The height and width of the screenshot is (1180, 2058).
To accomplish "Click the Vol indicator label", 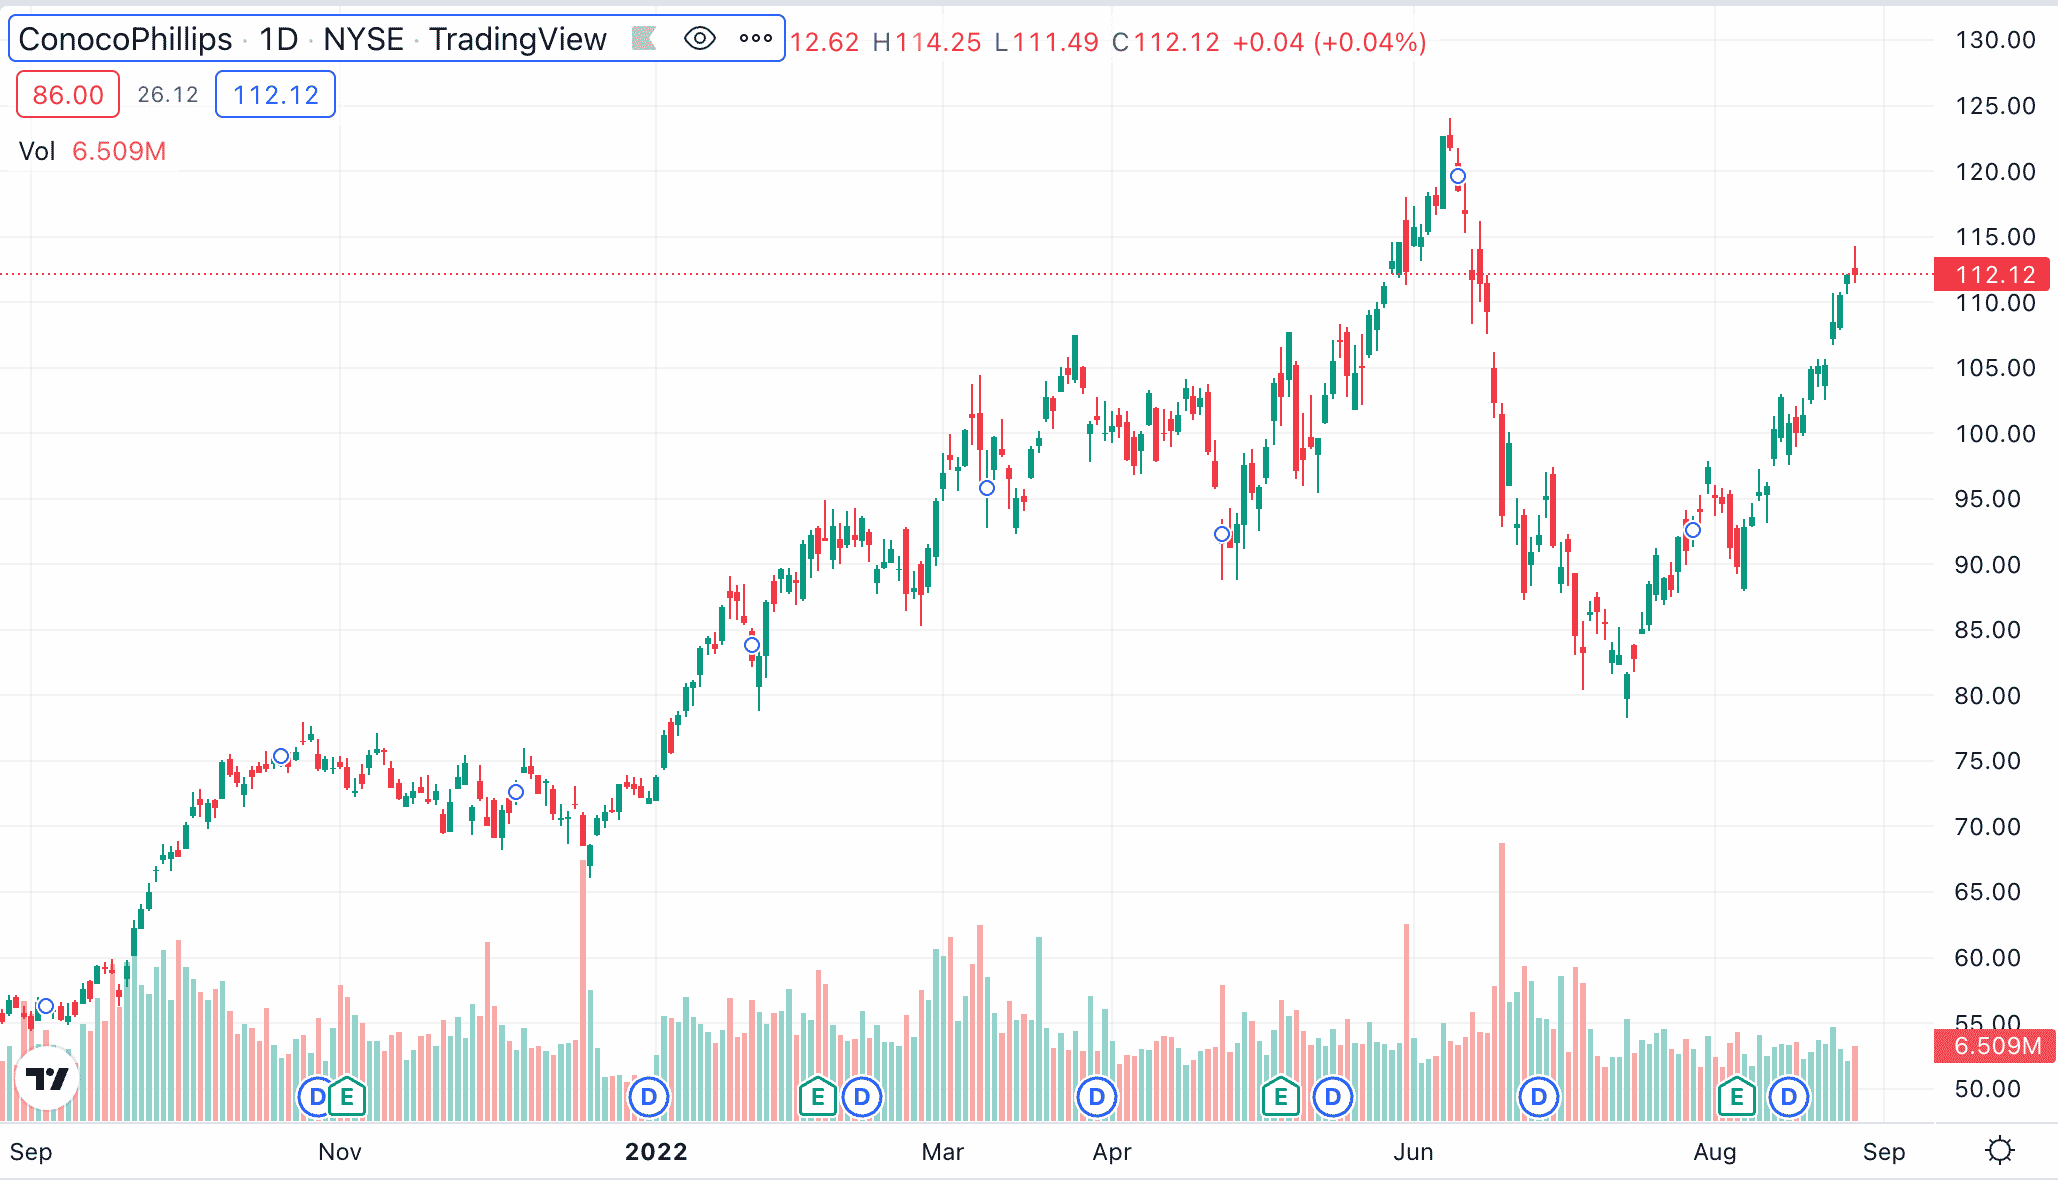I will [x=37, y=151].
